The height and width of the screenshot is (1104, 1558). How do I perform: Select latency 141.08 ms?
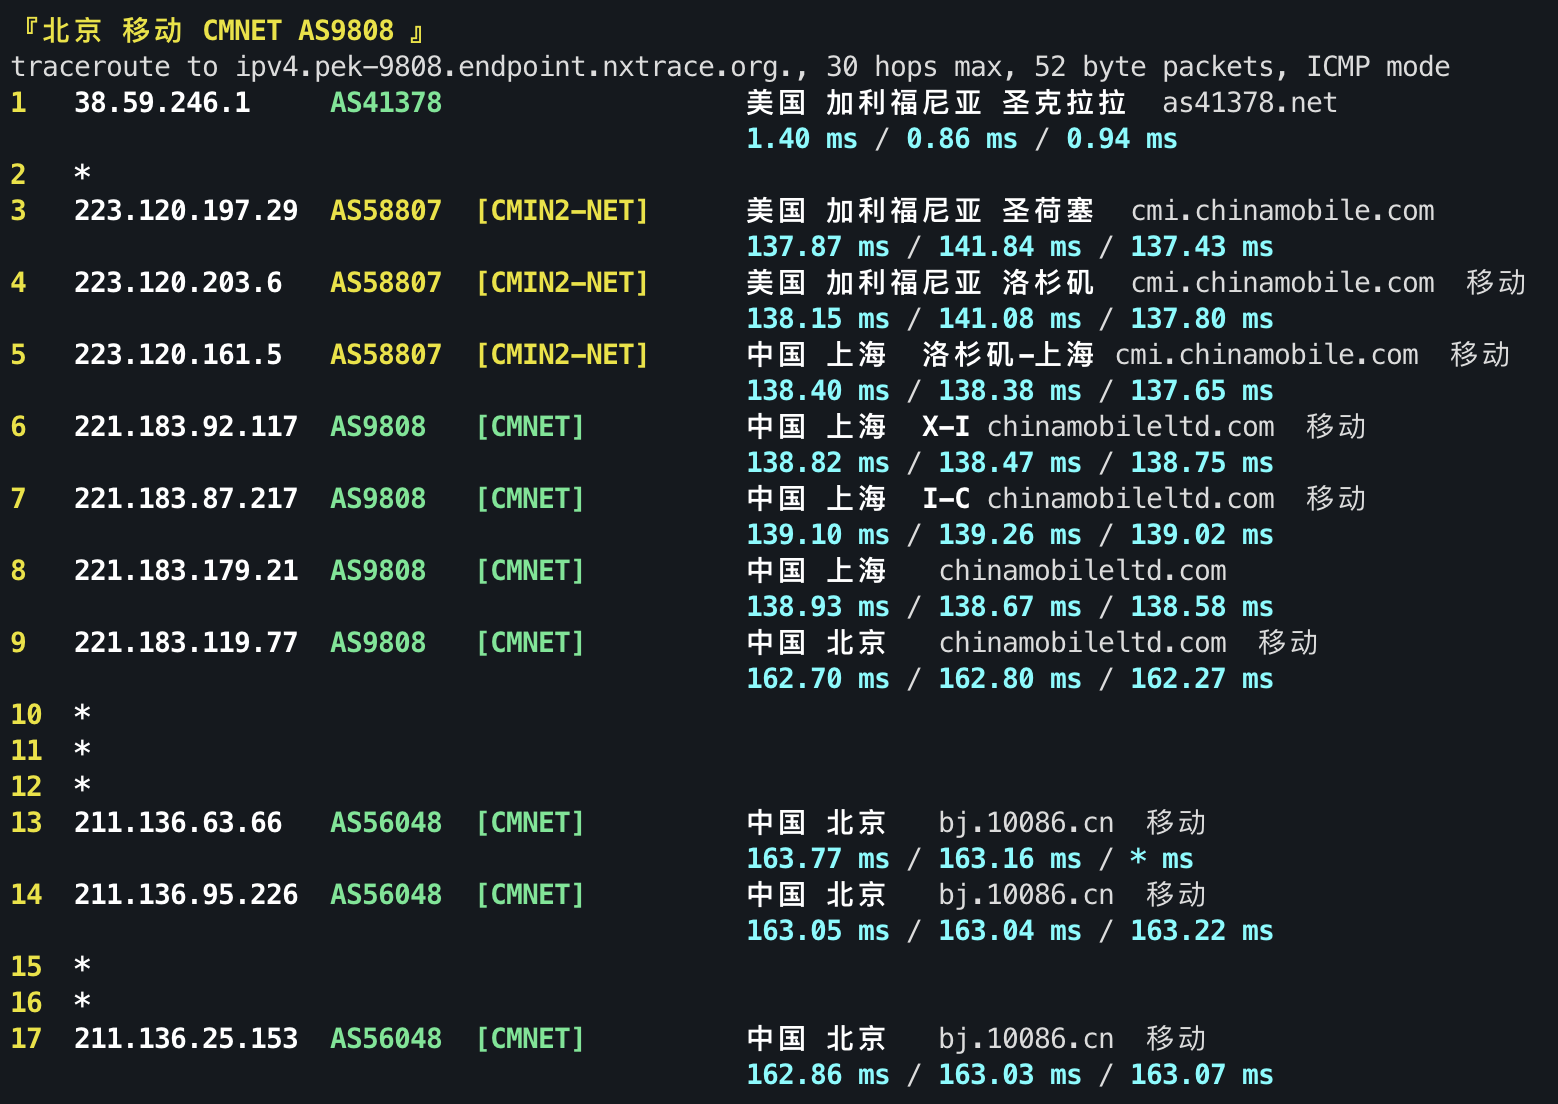[1010, 319]
